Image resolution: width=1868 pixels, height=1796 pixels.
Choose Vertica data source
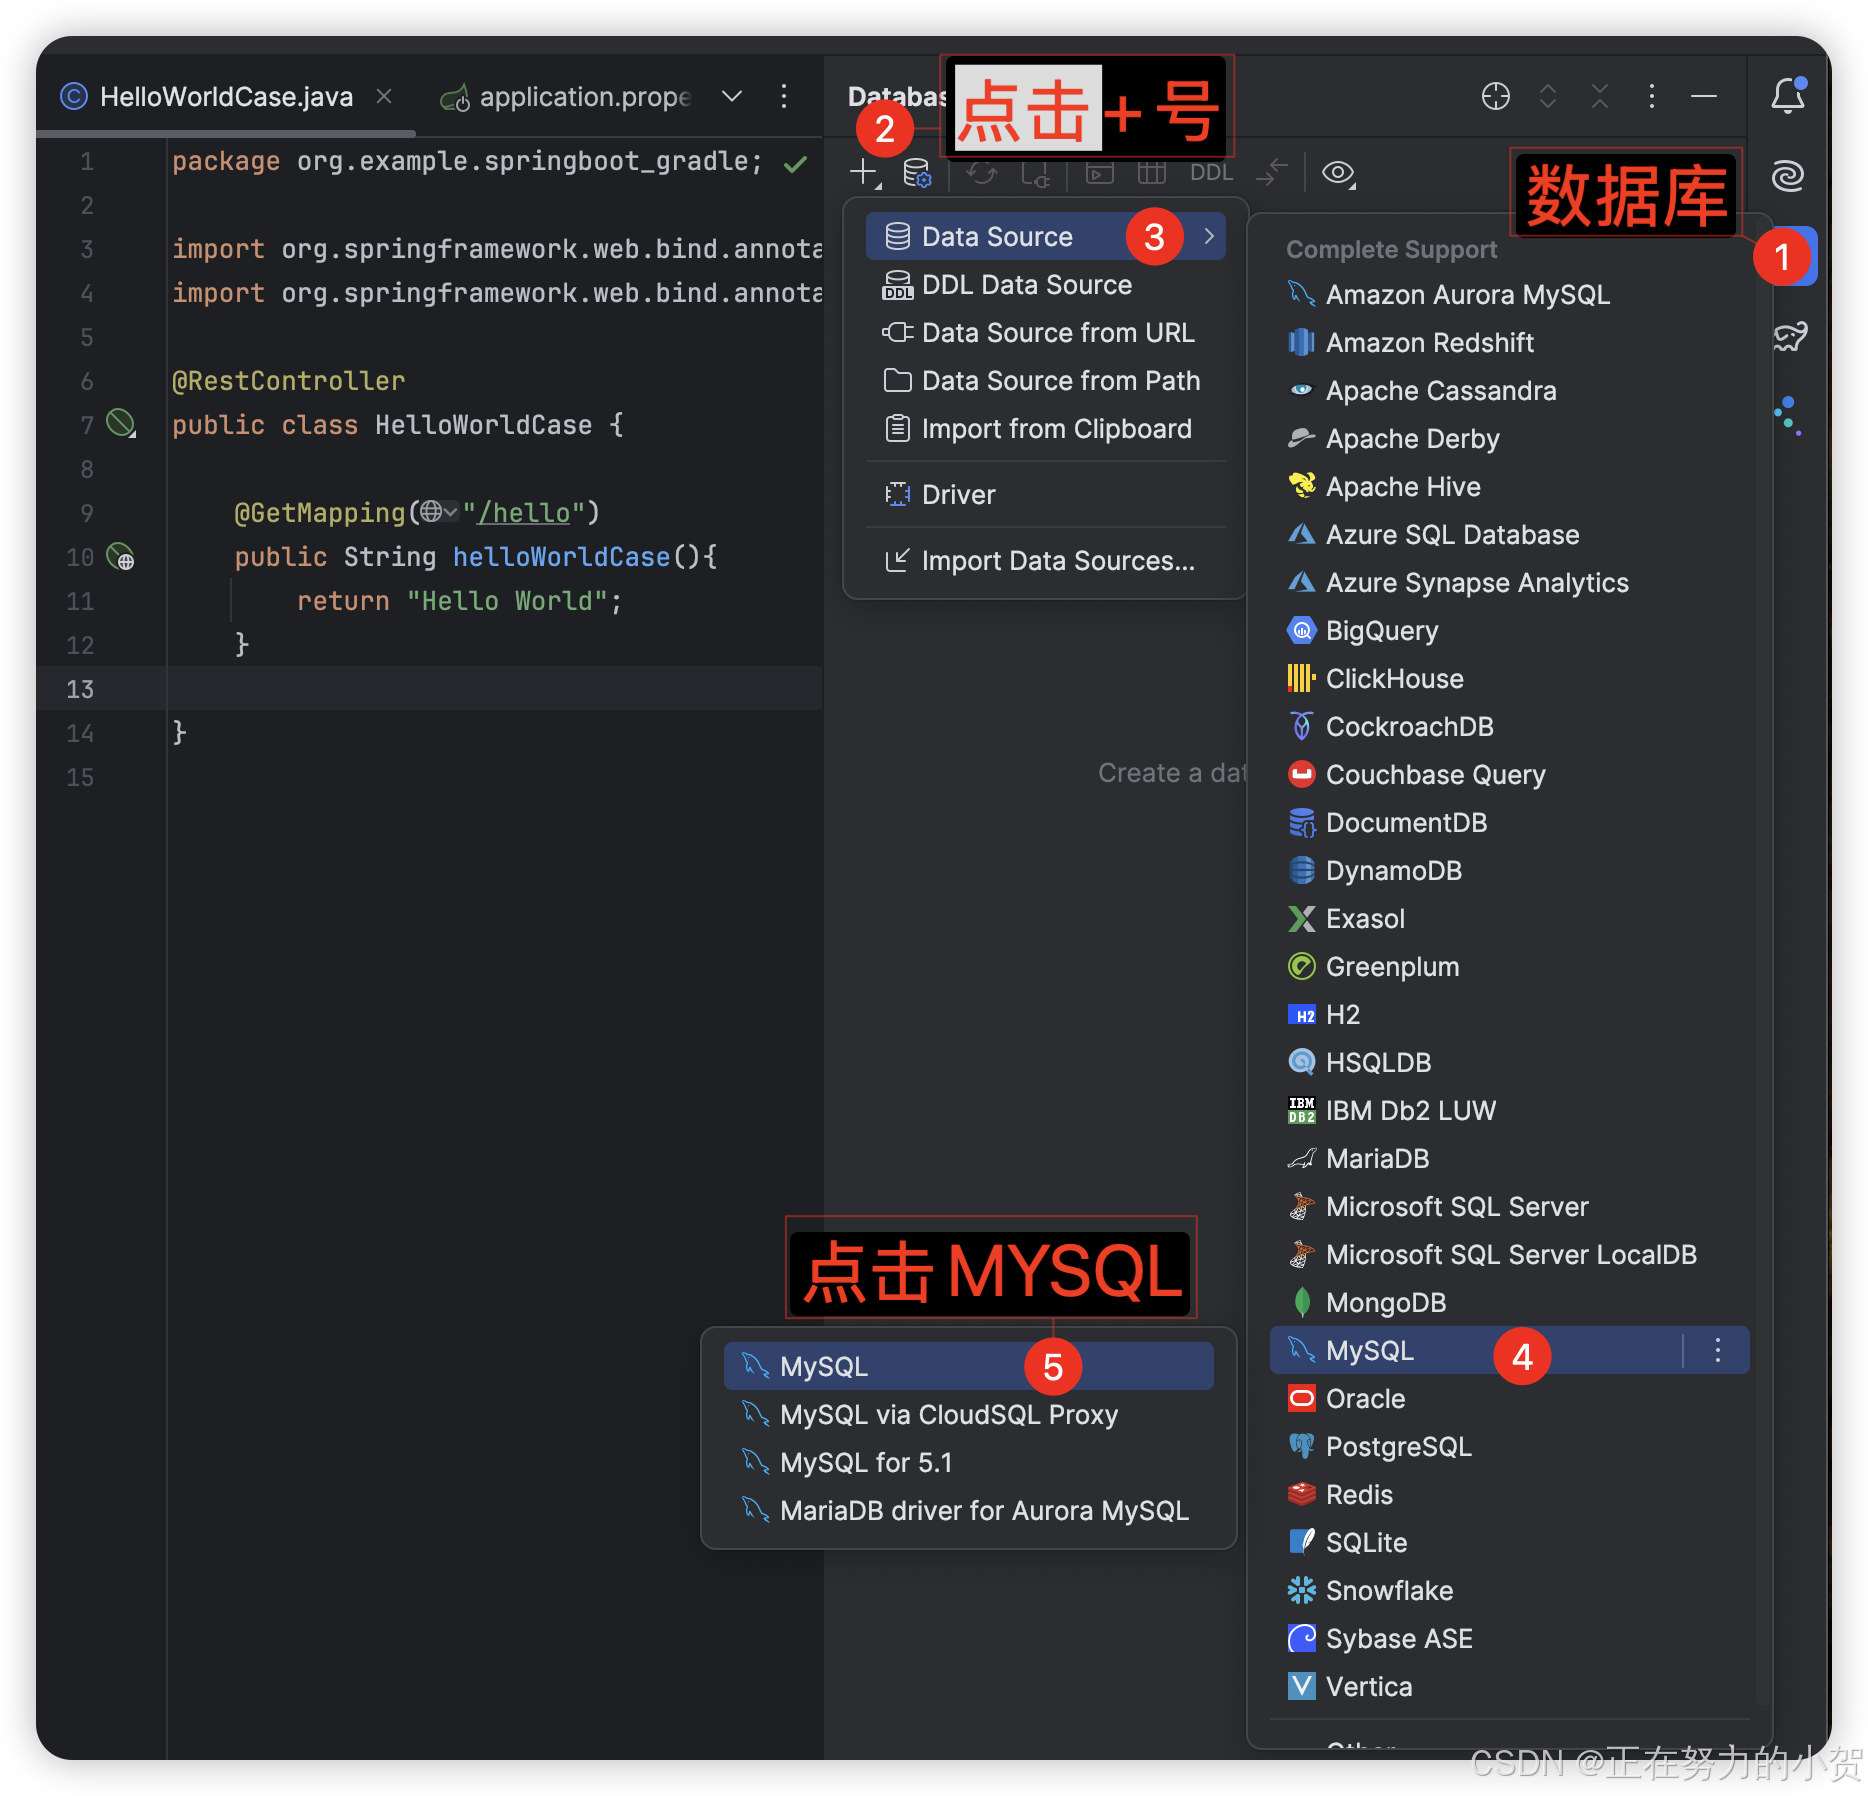[1509, 1687]
